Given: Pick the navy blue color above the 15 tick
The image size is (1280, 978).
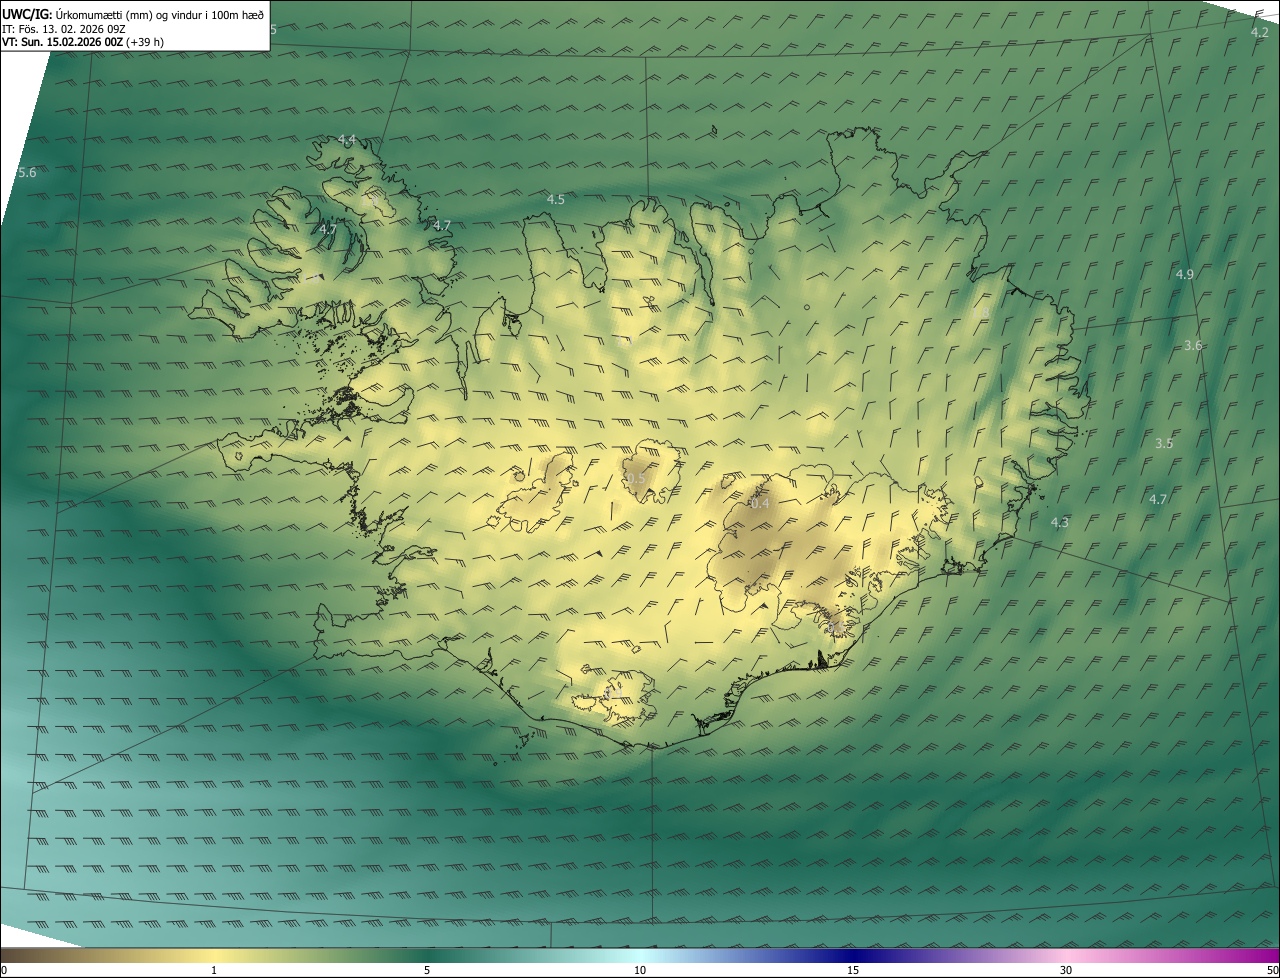Looking at the screenshot, I should (x=853, y=955).
